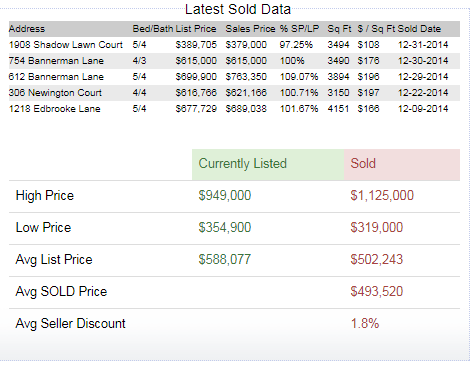Viewport: 472px width, 365px height.
Task: Click the sold high price $1,125,000
Action: tap(382, 195)
